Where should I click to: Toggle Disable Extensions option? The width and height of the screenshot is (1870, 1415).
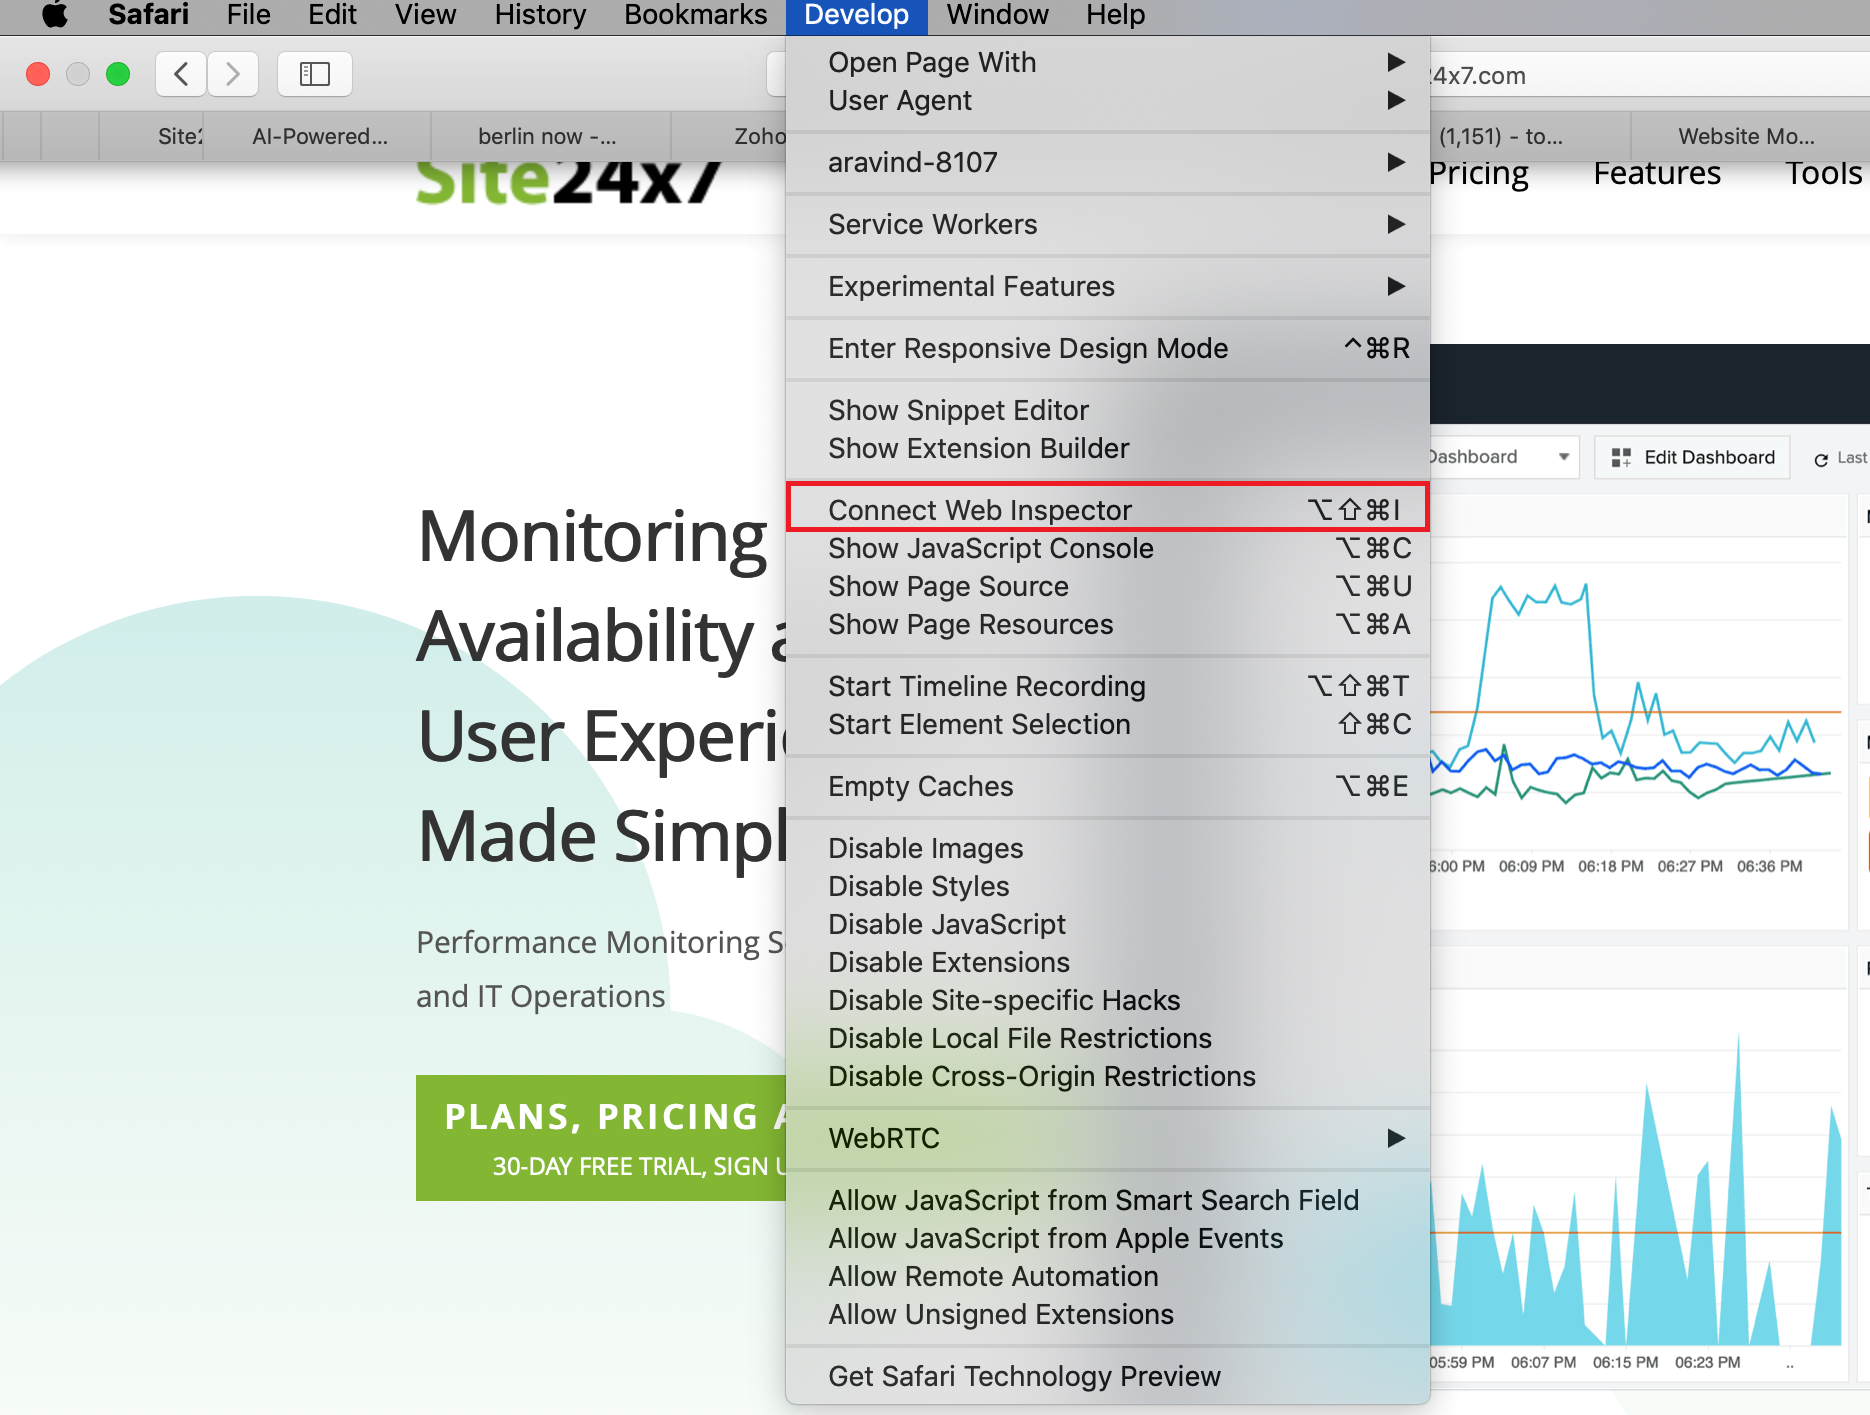coord(1108,962)
